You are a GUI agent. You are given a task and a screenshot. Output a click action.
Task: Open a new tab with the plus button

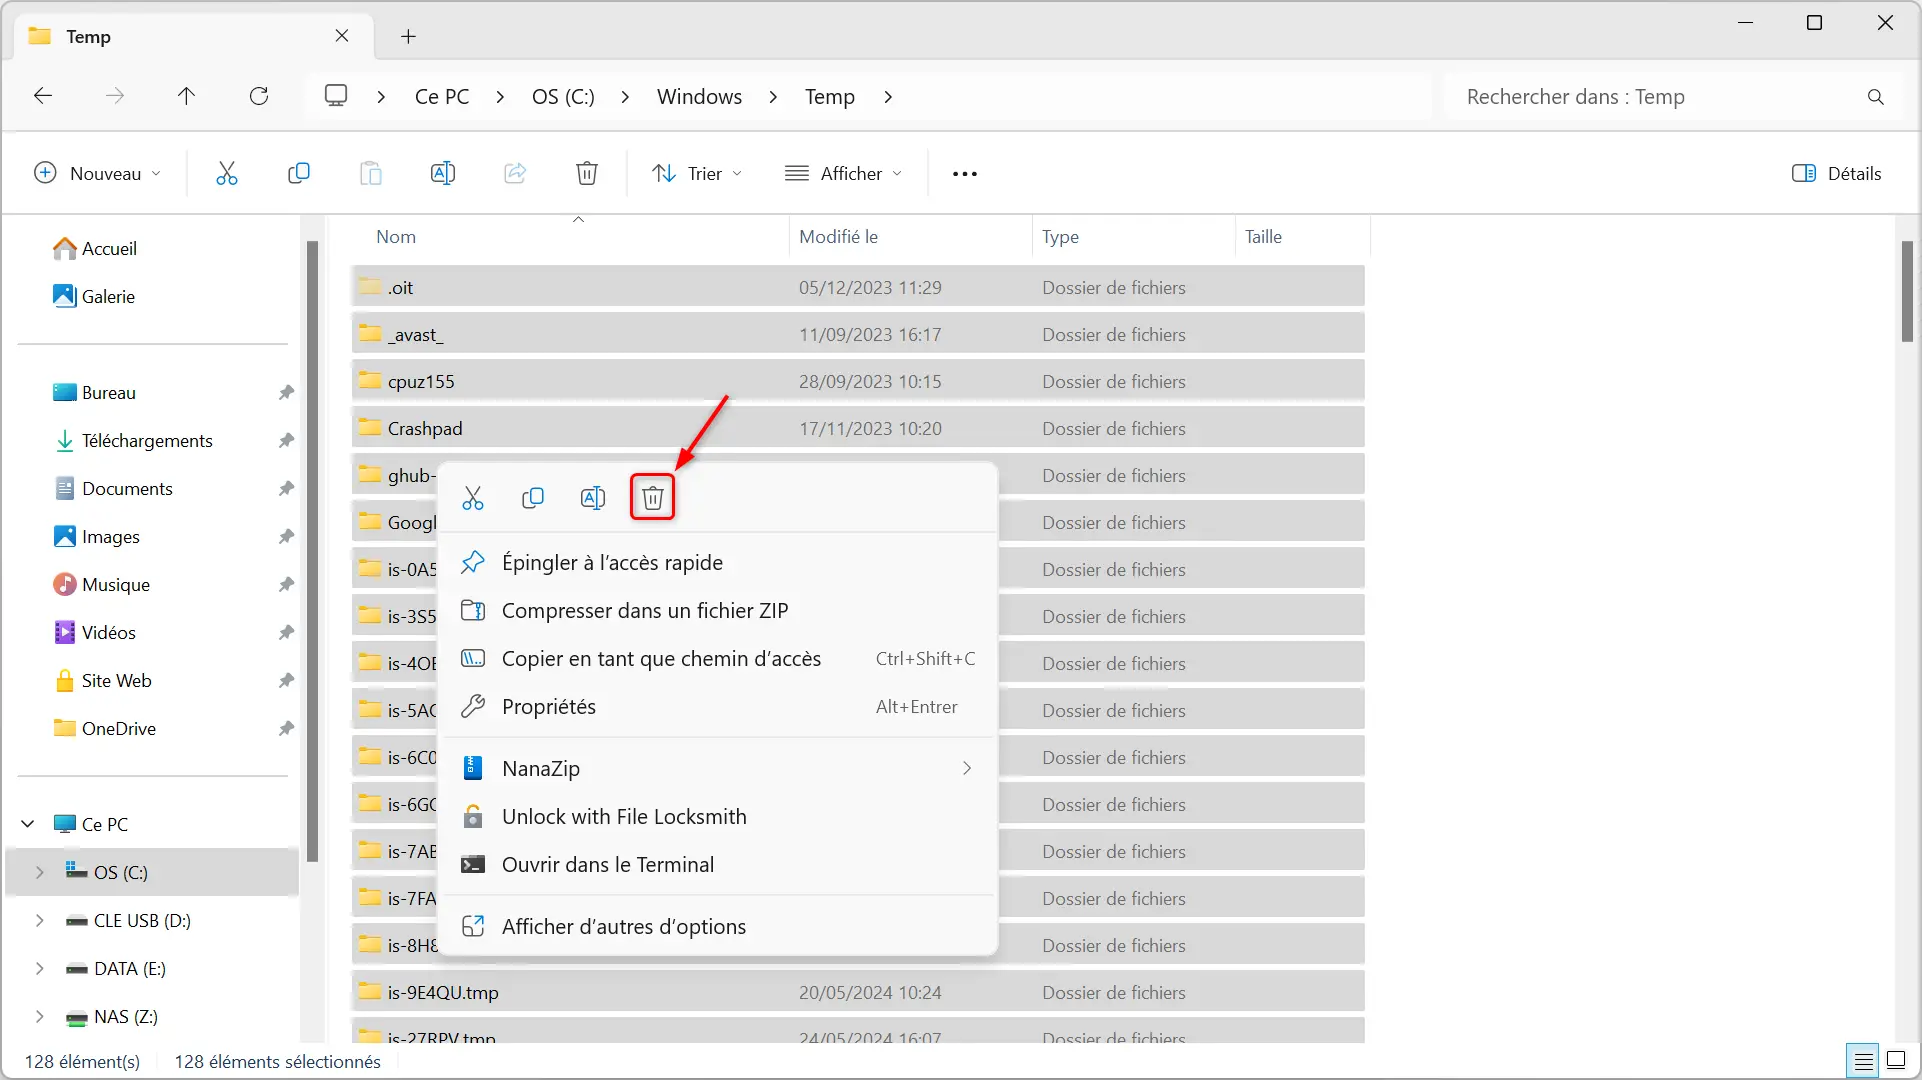(408, 37)
